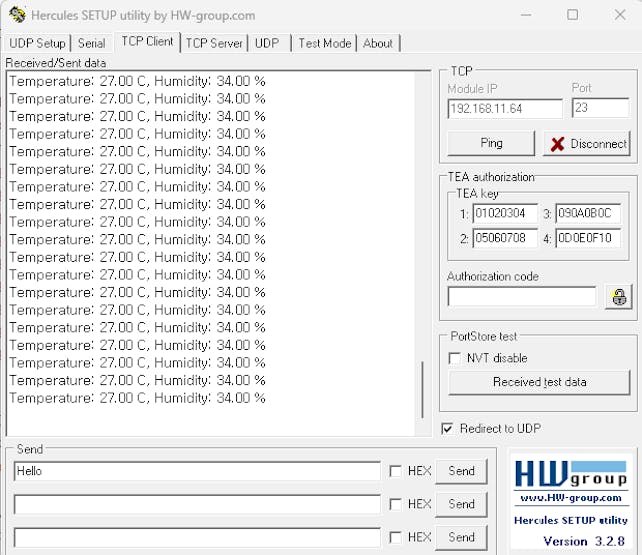The height and width of the screenshot is (555, 642).
Task: Open the UDP tab
Action: 267,43
